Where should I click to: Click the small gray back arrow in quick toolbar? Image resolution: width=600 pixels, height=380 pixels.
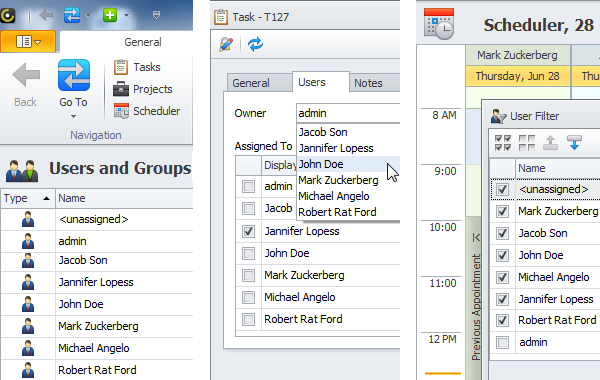pyautogui.click(x=46, y=15)
